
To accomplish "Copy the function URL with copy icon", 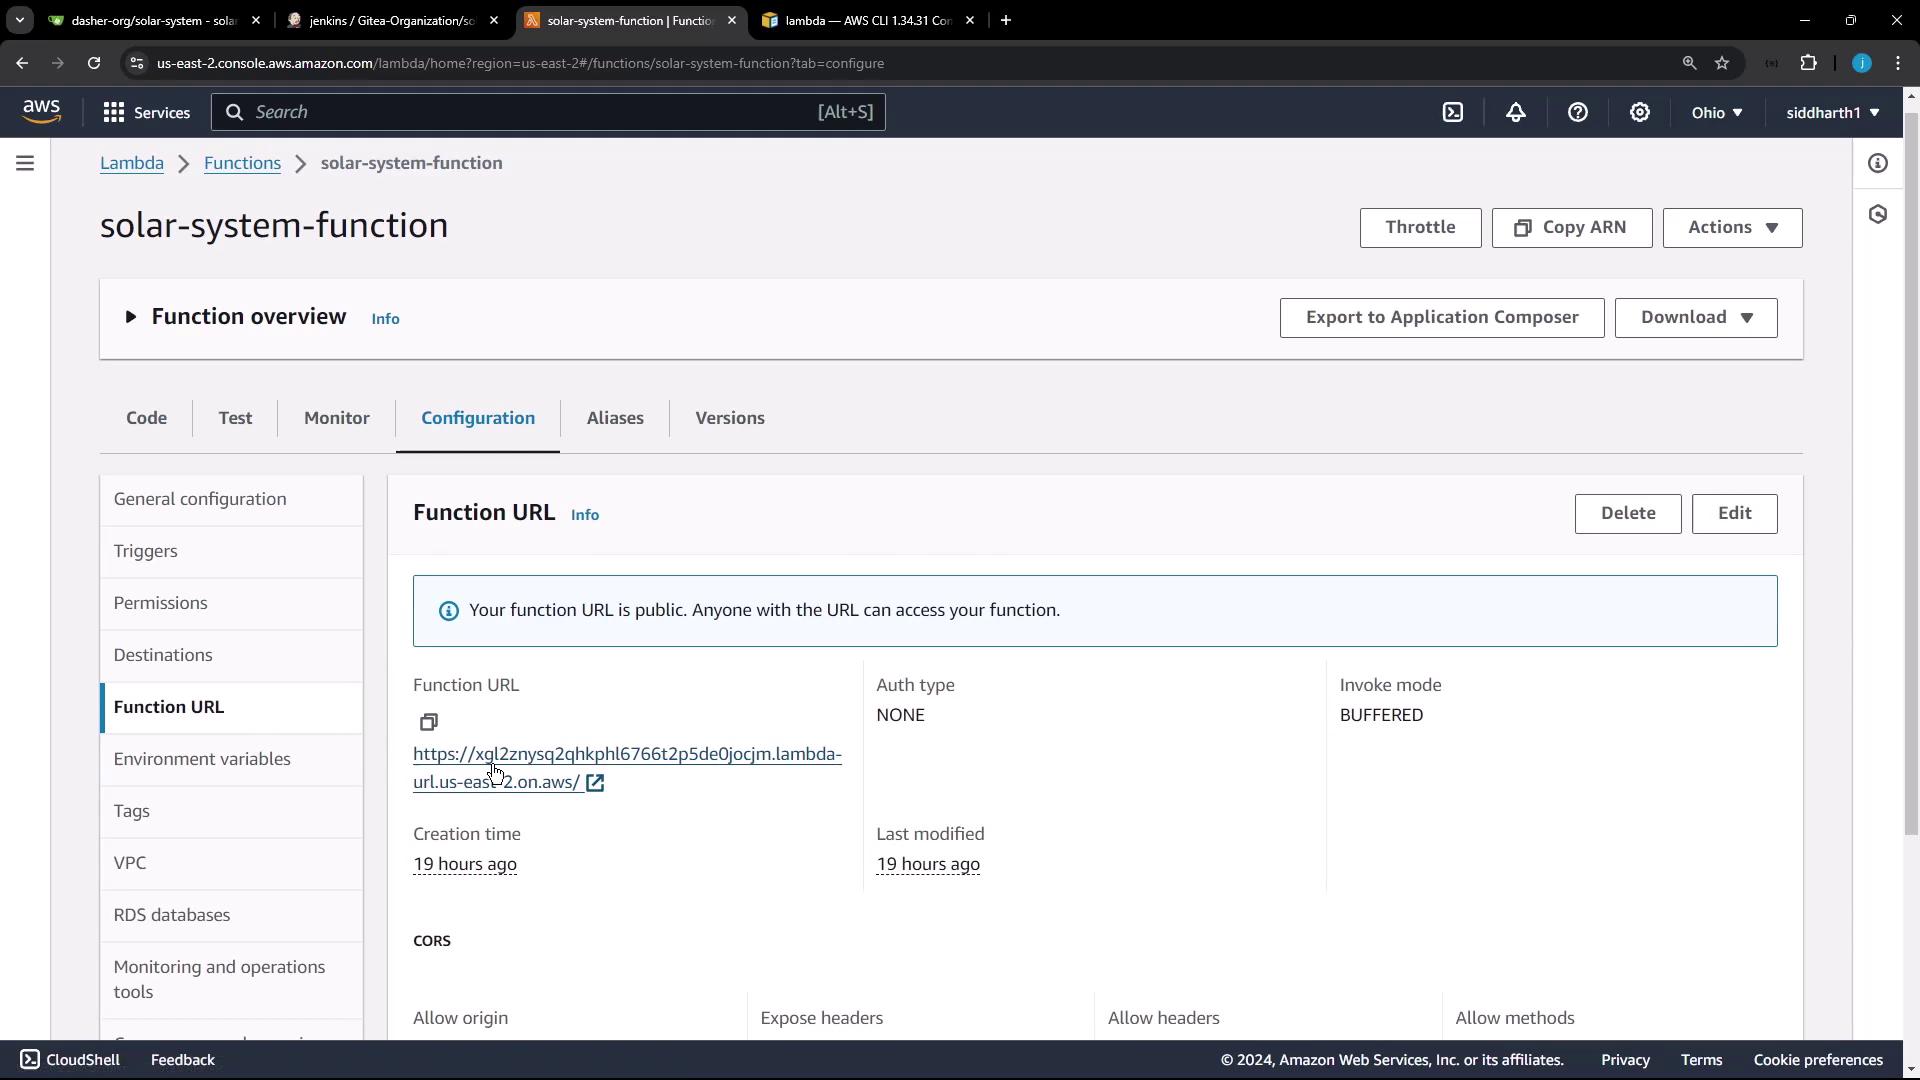I will pos(429,722).
